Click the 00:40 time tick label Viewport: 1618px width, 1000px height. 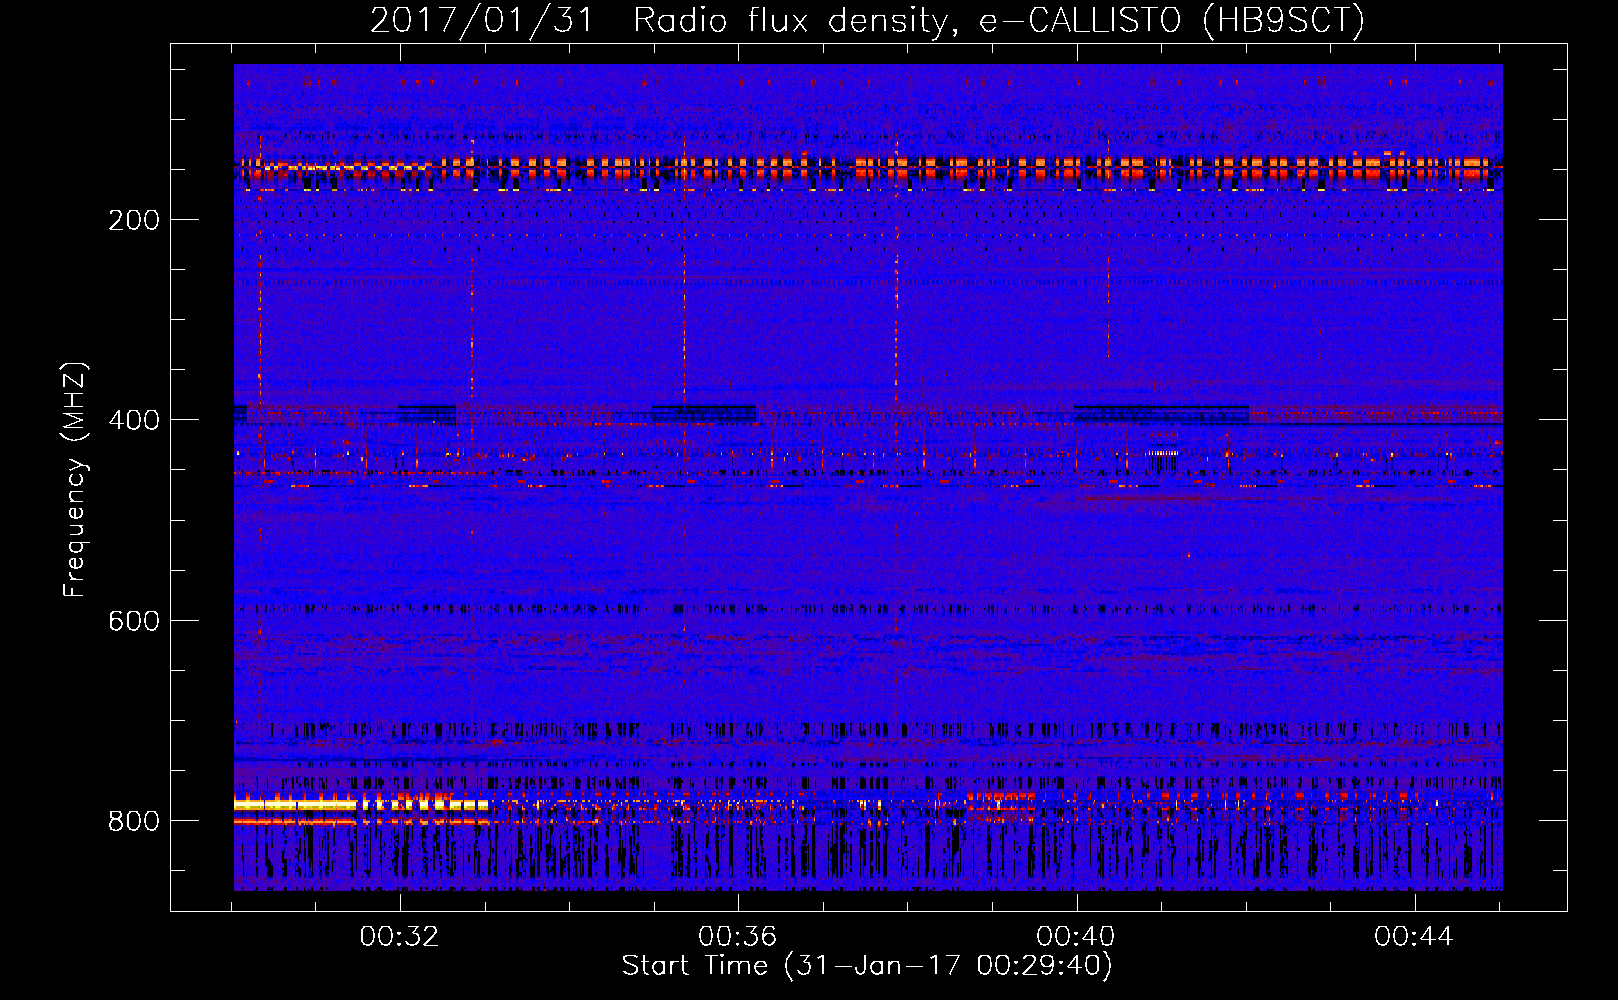(1076, 937)
